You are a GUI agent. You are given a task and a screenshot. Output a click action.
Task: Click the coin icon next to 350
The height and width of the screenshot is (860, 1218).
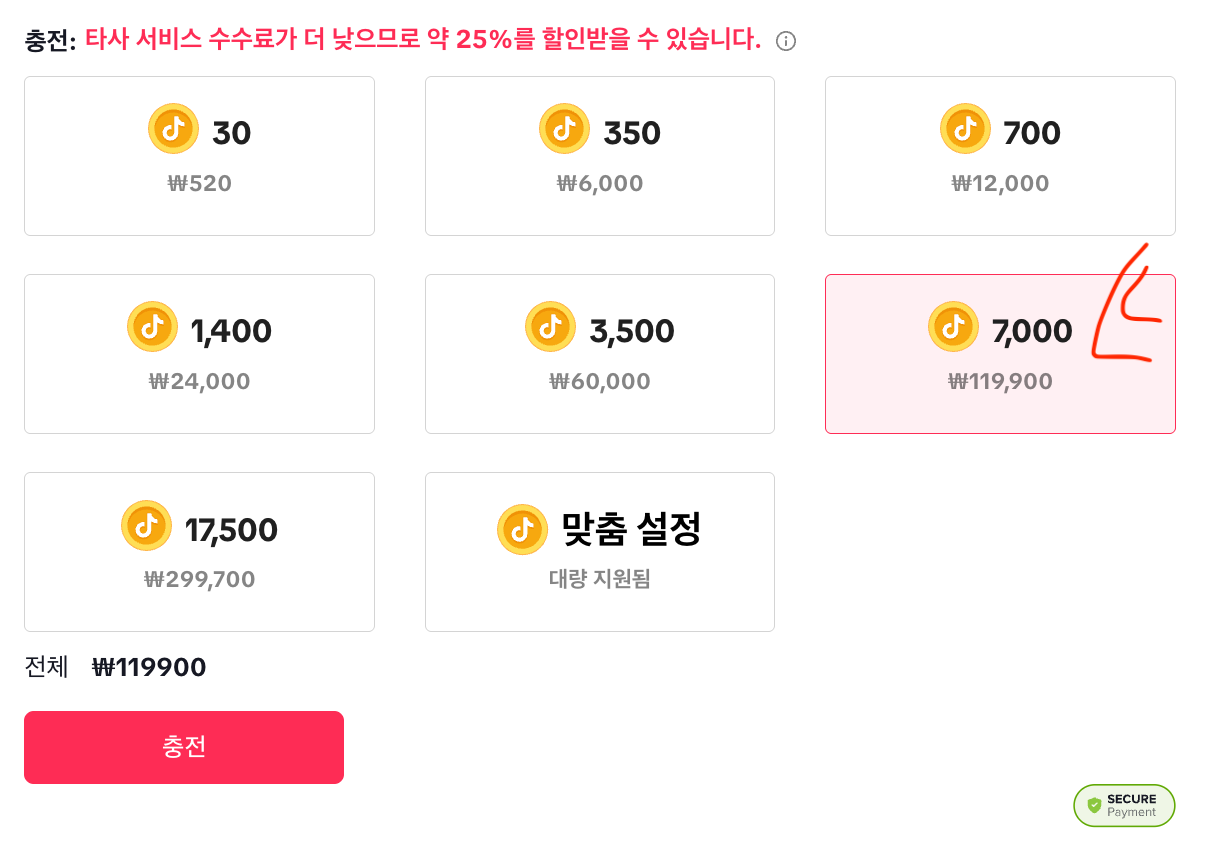point(564,129)
